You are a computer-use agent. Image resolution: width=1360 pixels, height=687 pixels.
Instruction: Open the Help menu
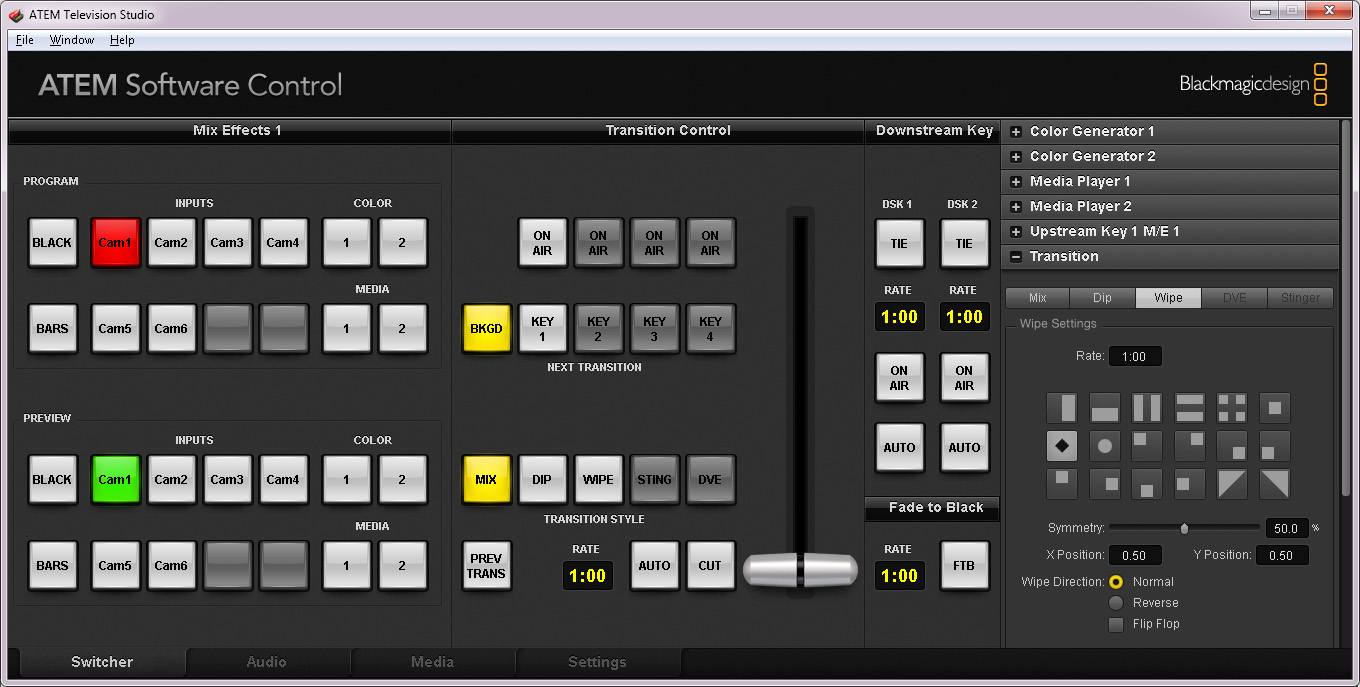point(122,40)
